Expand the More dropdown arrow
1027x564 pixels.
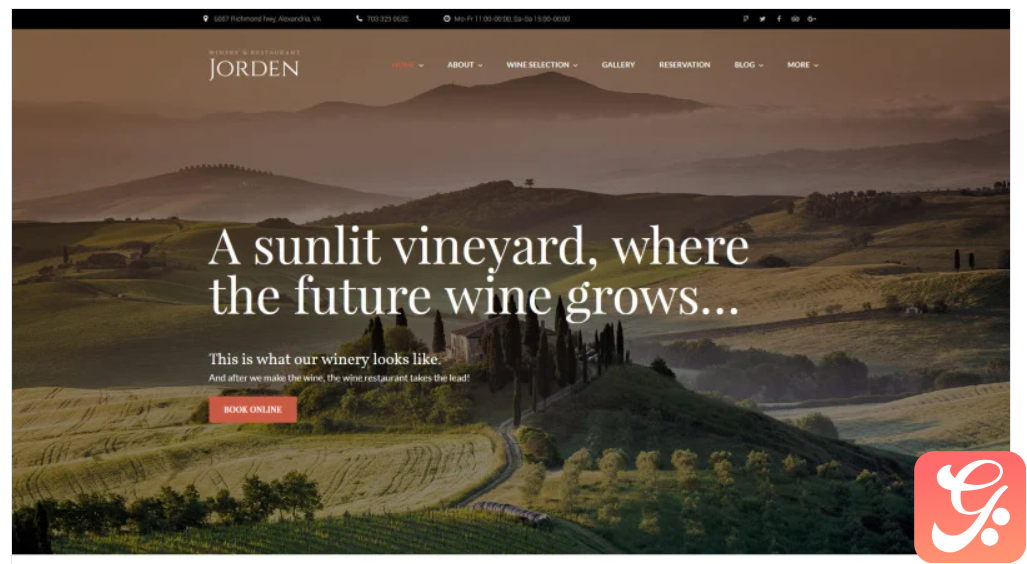[x=815, y=66]
